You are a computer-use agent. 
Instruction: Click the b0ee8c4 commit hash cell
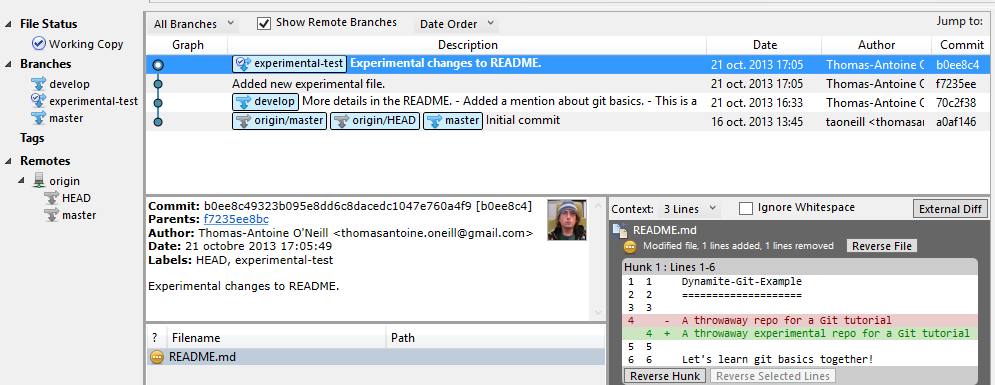point(957,65)
